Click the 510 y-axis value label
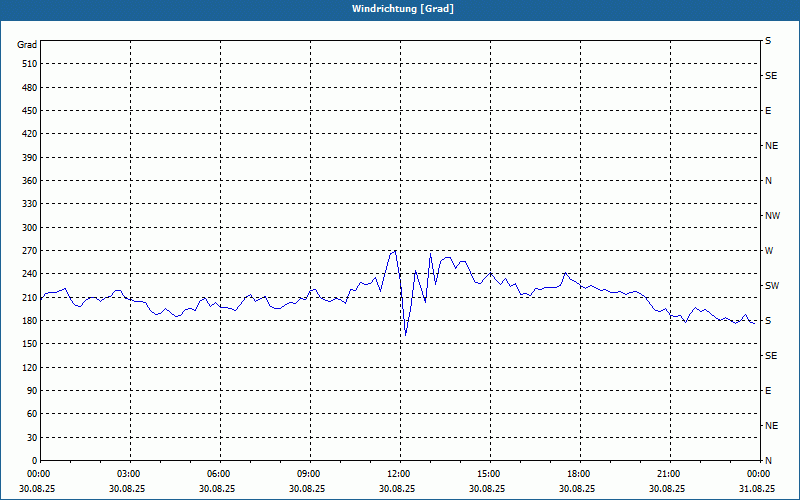 pyautogui.click(x=30, y=64)
